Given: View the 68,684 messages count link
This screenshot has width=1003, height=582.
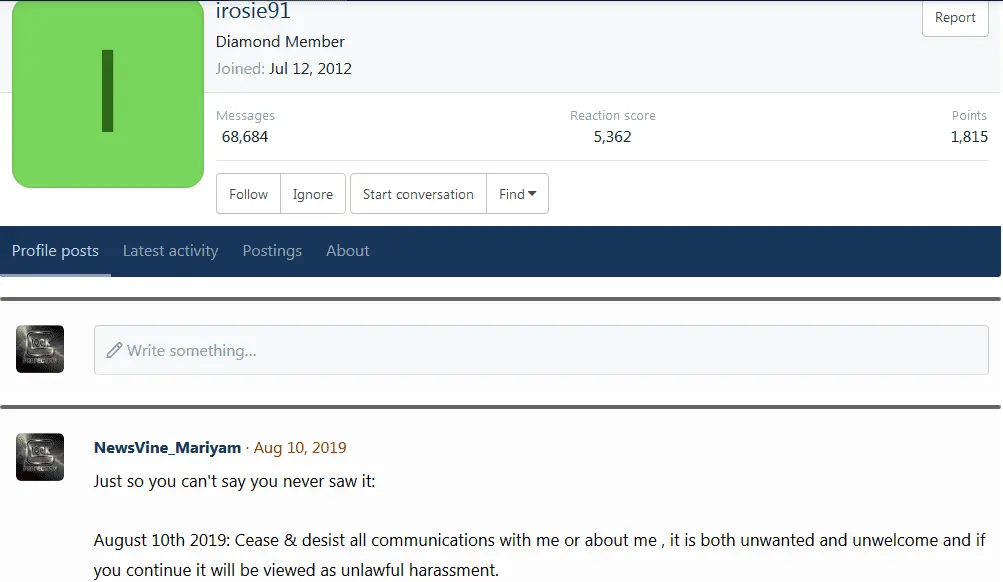Looking at the screenshot, I should (245, 137).
